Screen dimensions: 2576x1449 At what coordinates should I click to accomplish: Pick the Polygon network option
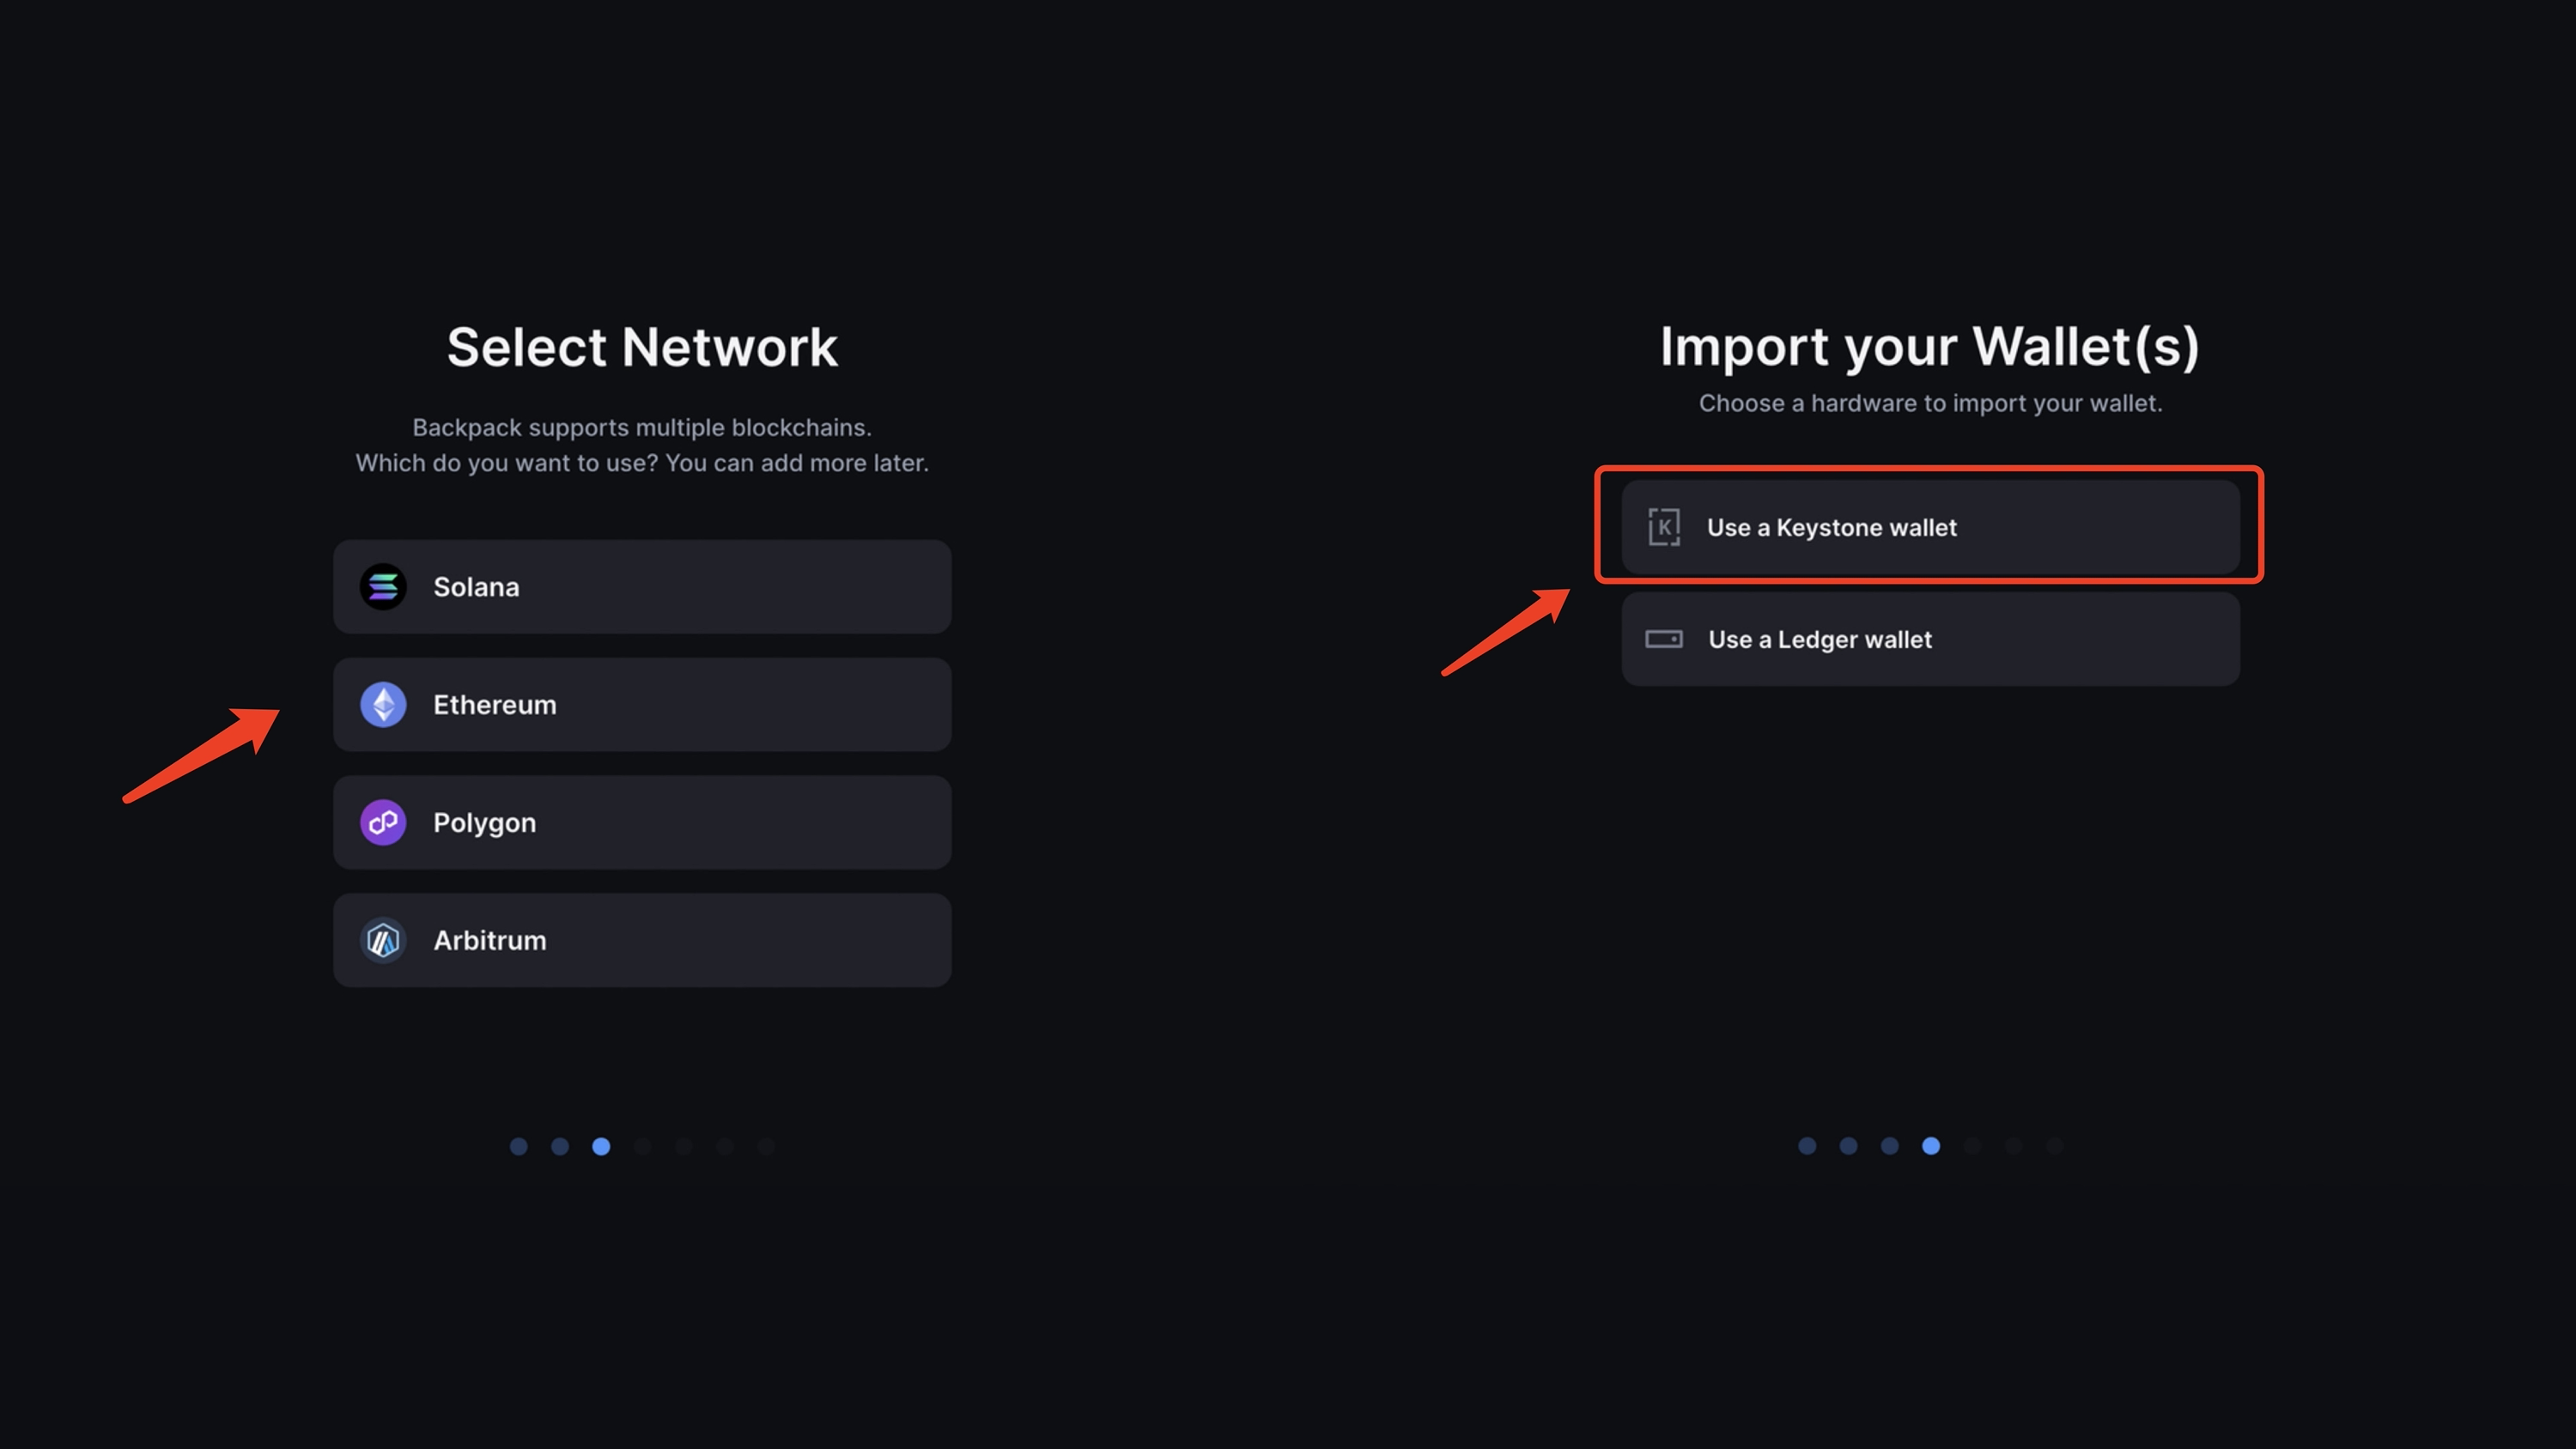[642, 823]
